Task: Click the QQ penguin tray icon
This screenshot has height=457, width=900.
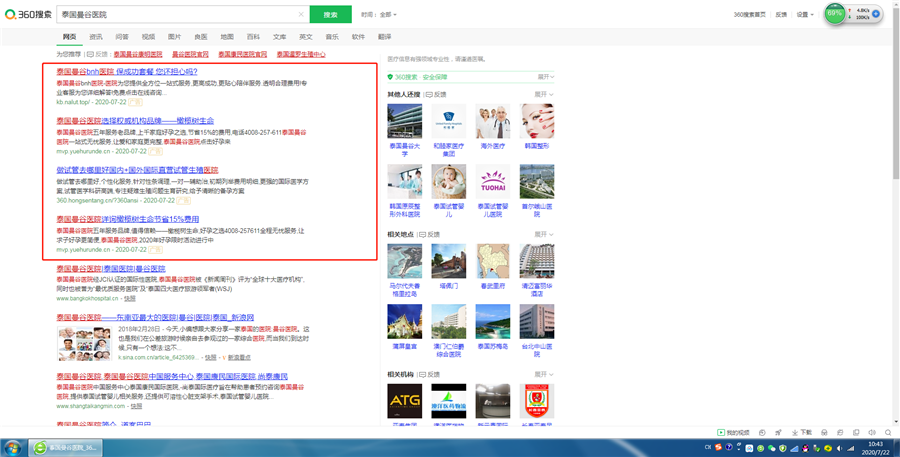Action: [x=805, y=448]
